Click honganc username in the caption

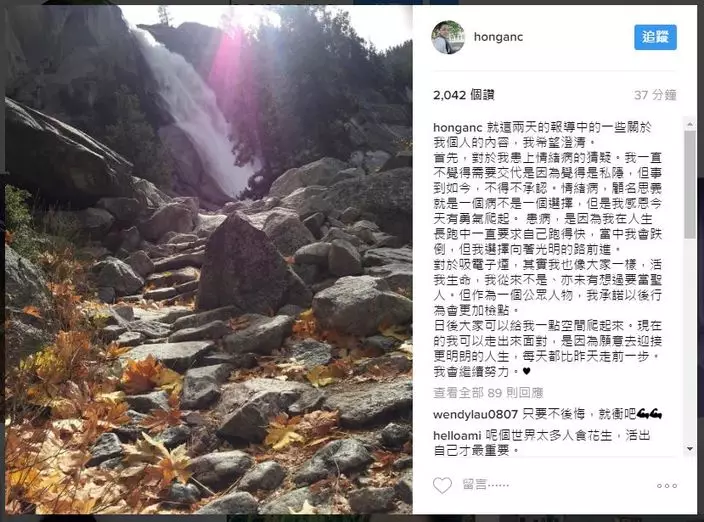458,128
